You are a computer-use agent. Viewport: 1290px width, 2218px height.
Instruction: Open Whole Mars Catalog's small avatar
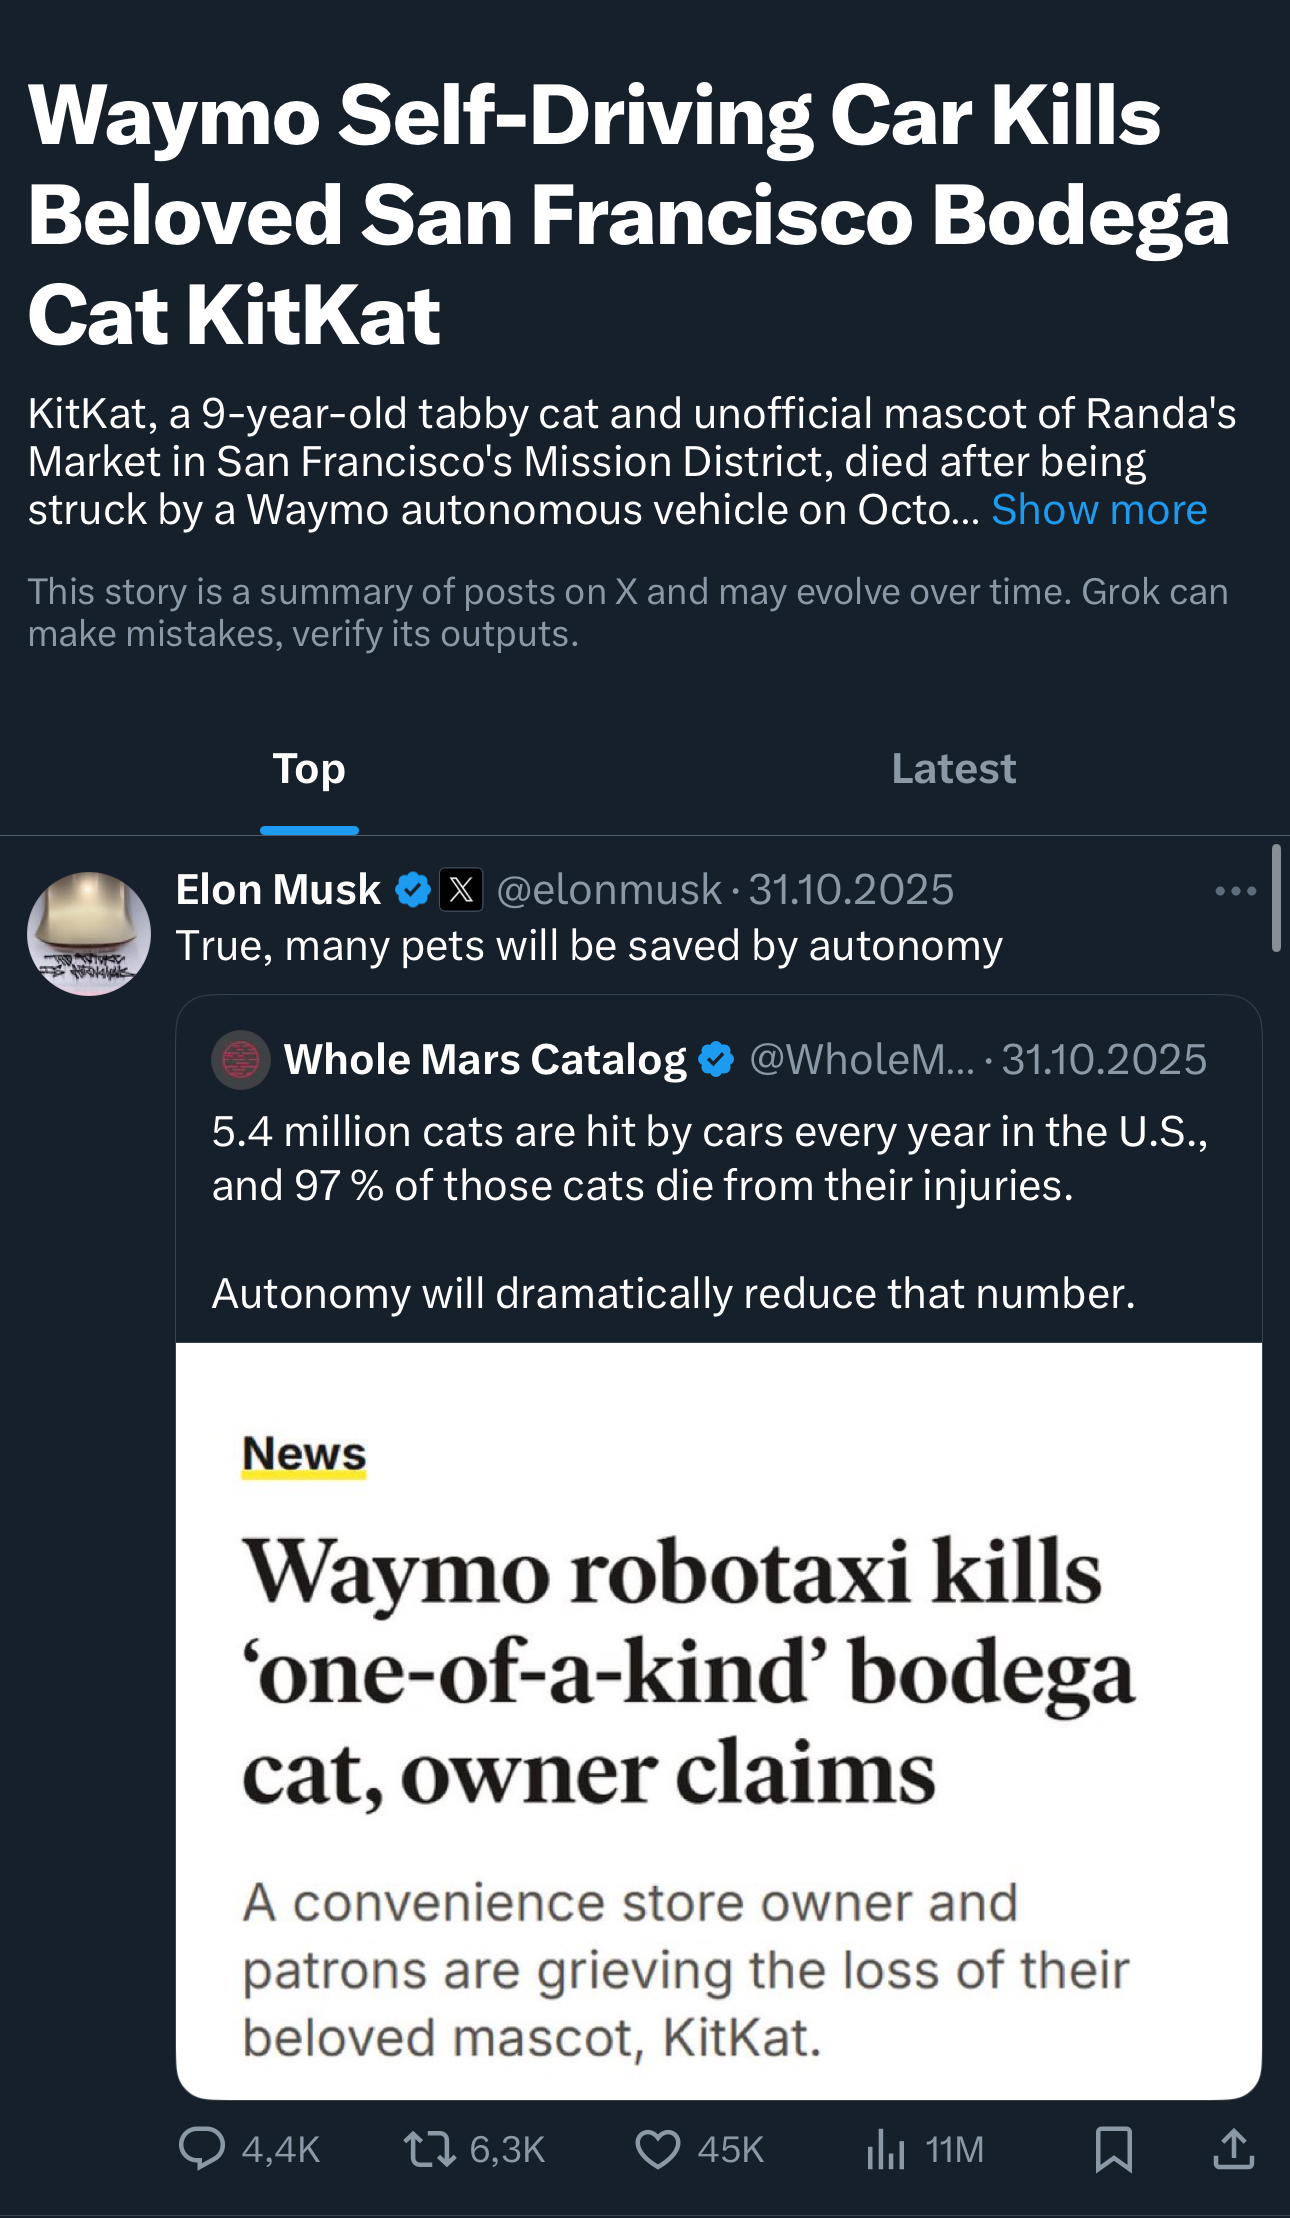tap(240, 1059)
